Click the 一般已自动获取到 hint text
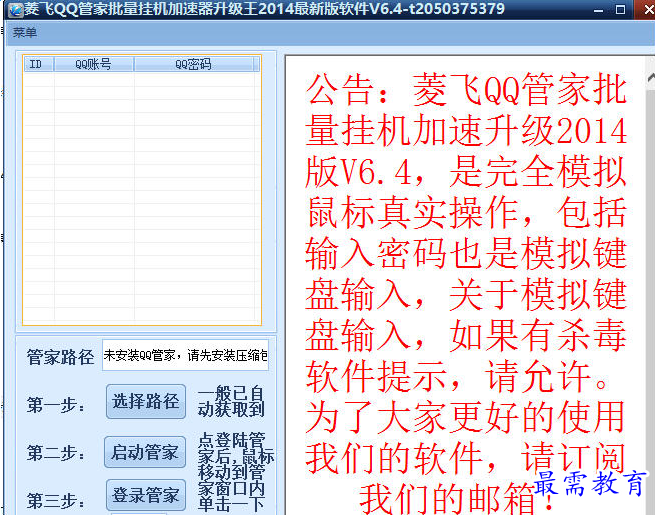This screenshot has width=655, height=515. click(231, 401)
